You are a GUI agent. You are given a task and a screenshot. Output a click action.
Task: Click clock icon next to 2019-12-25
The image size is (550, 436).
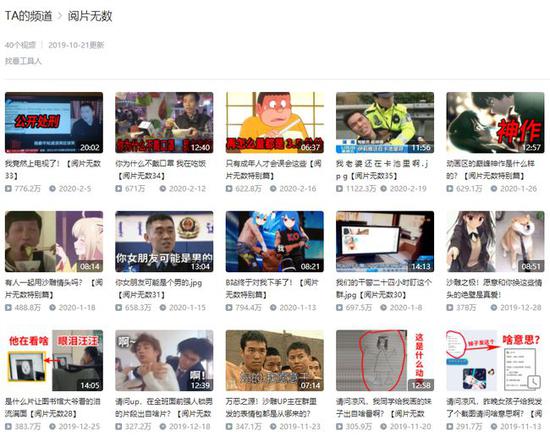pyautogui.click(x=52, y=427)
